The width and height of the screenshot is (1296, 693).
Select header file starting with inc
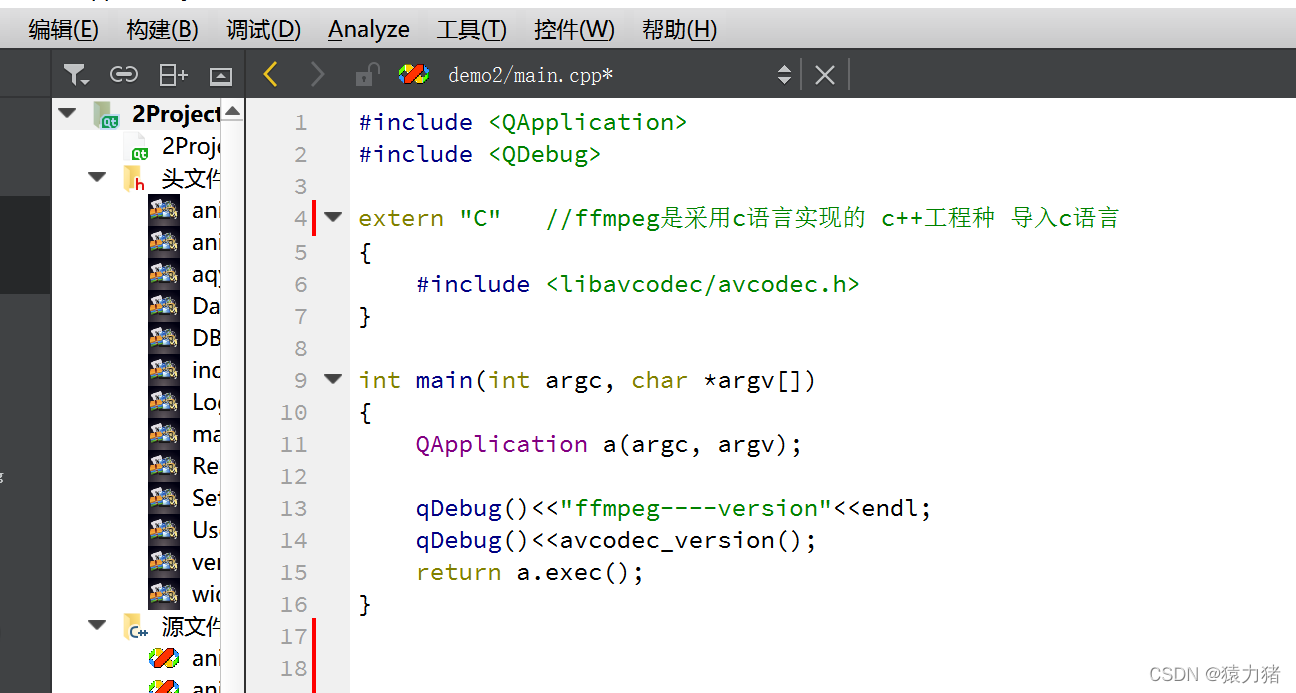206,370
